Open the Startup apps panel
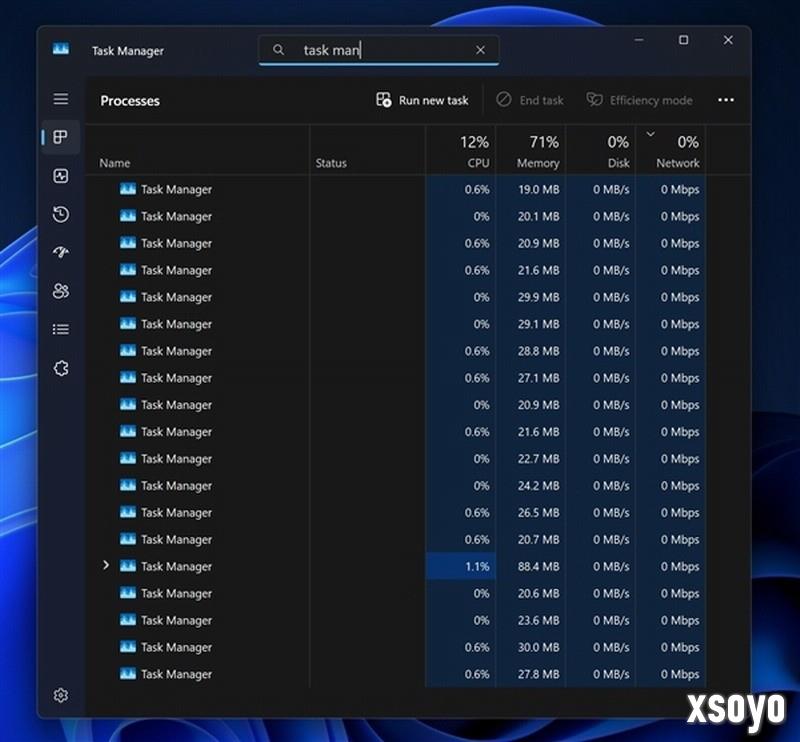Screen dimensions: 800x742 point(60,252)
